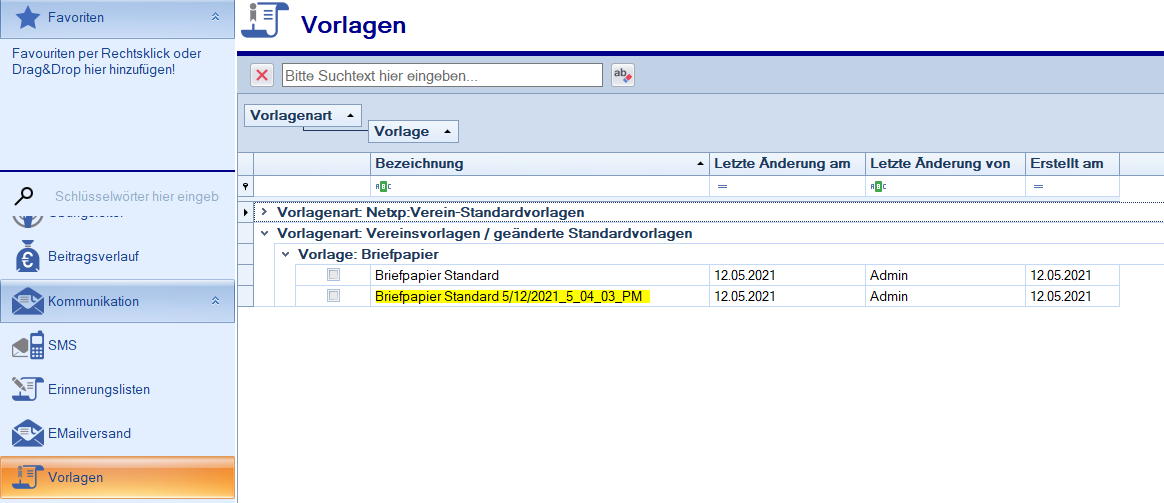The image size is (1164, 503).
Task: Click the Kommunikation section header
Action: (x=117, y=301)
